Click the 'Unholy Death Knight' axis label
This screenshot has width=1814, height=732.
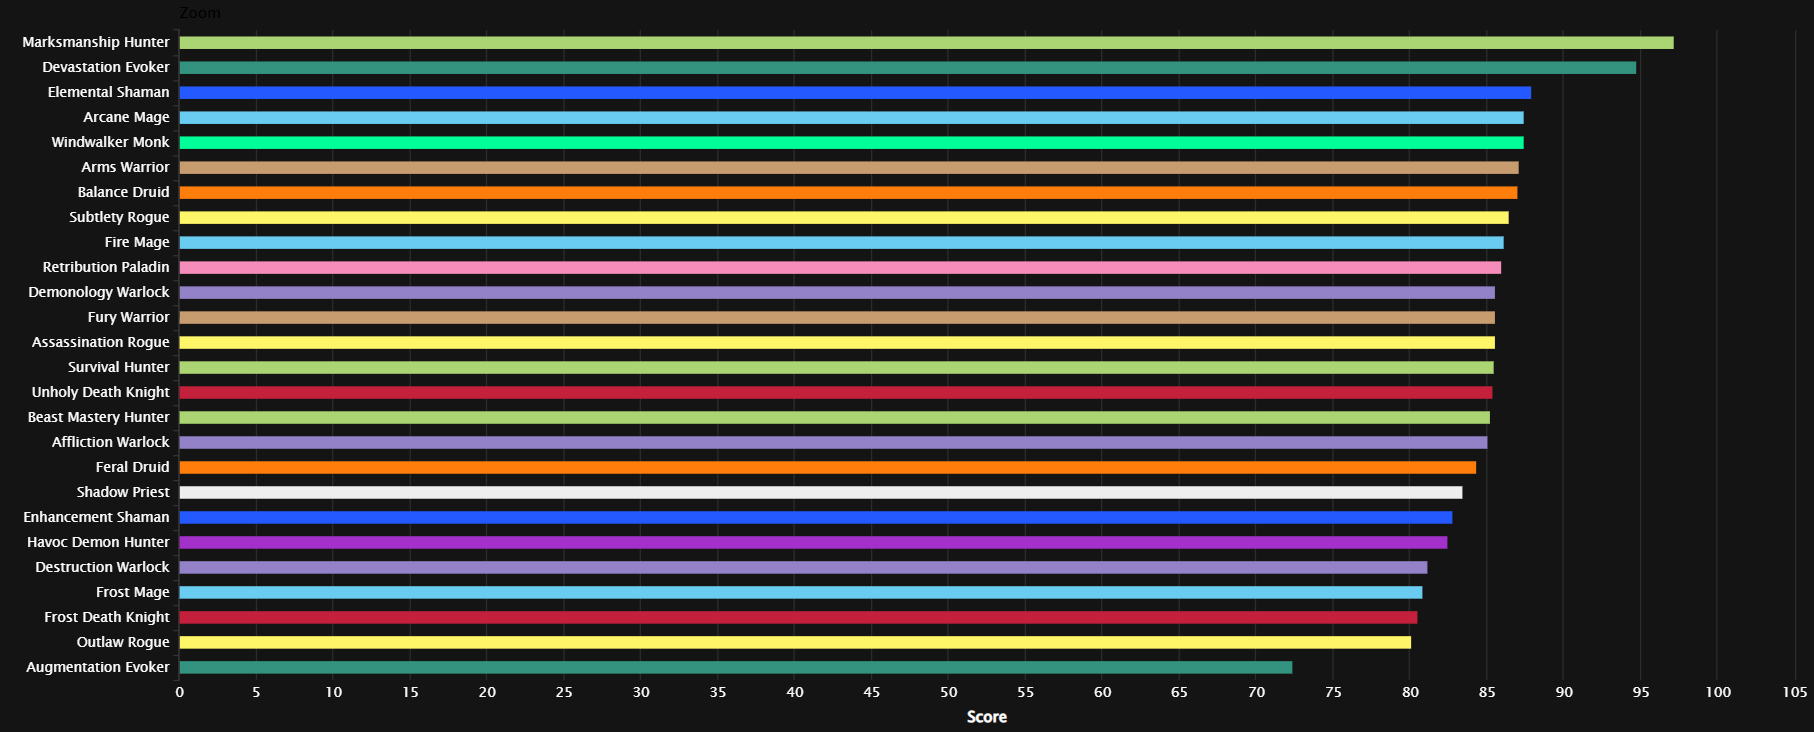click(x=101, y=392)
